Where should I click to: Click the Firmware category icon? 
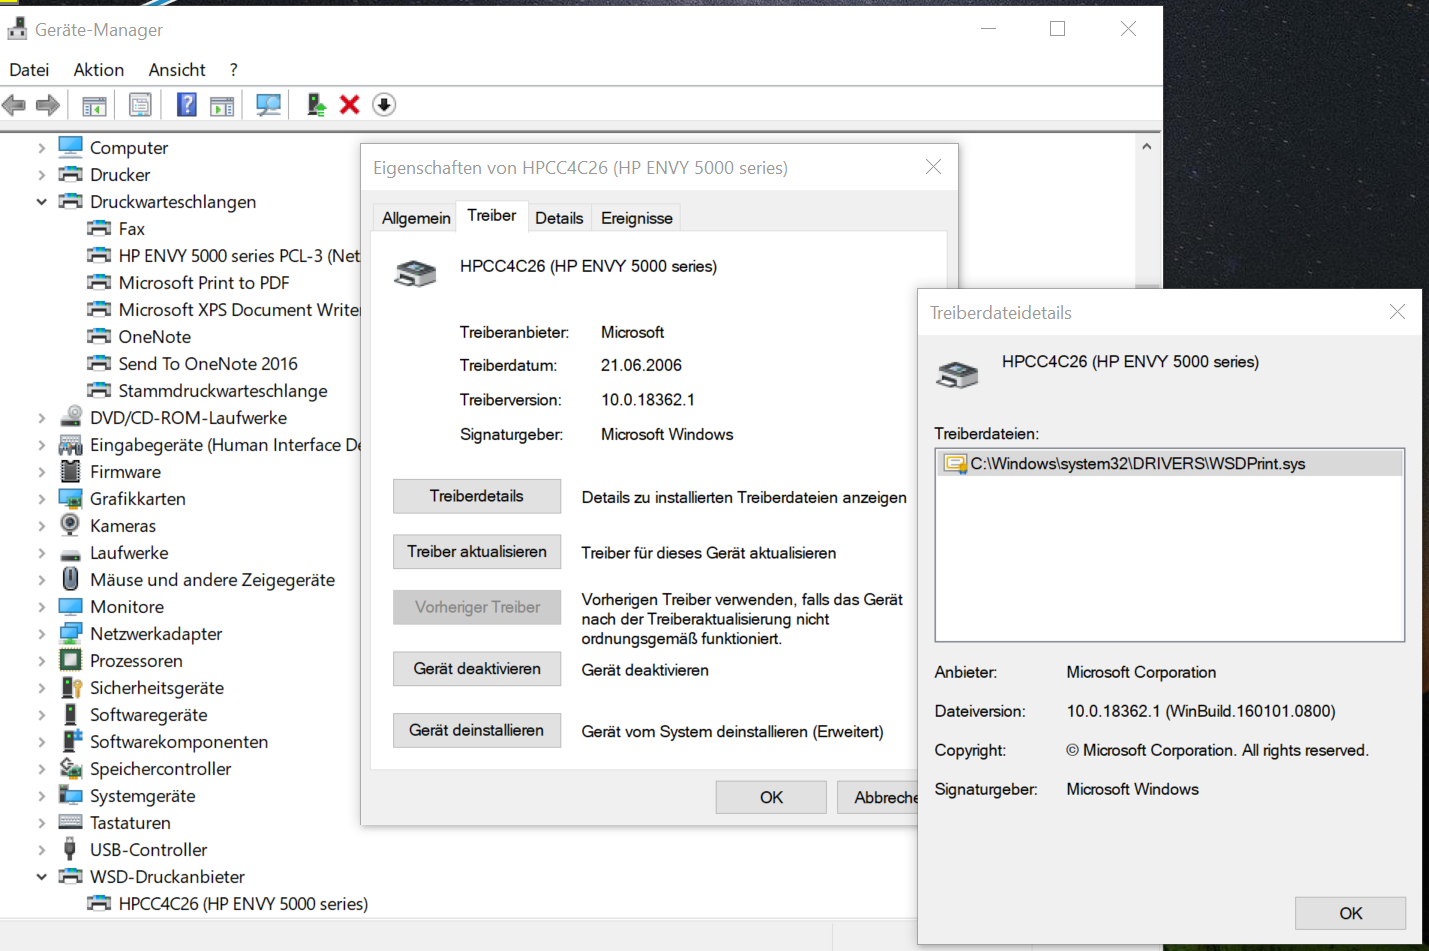point(71,471)
